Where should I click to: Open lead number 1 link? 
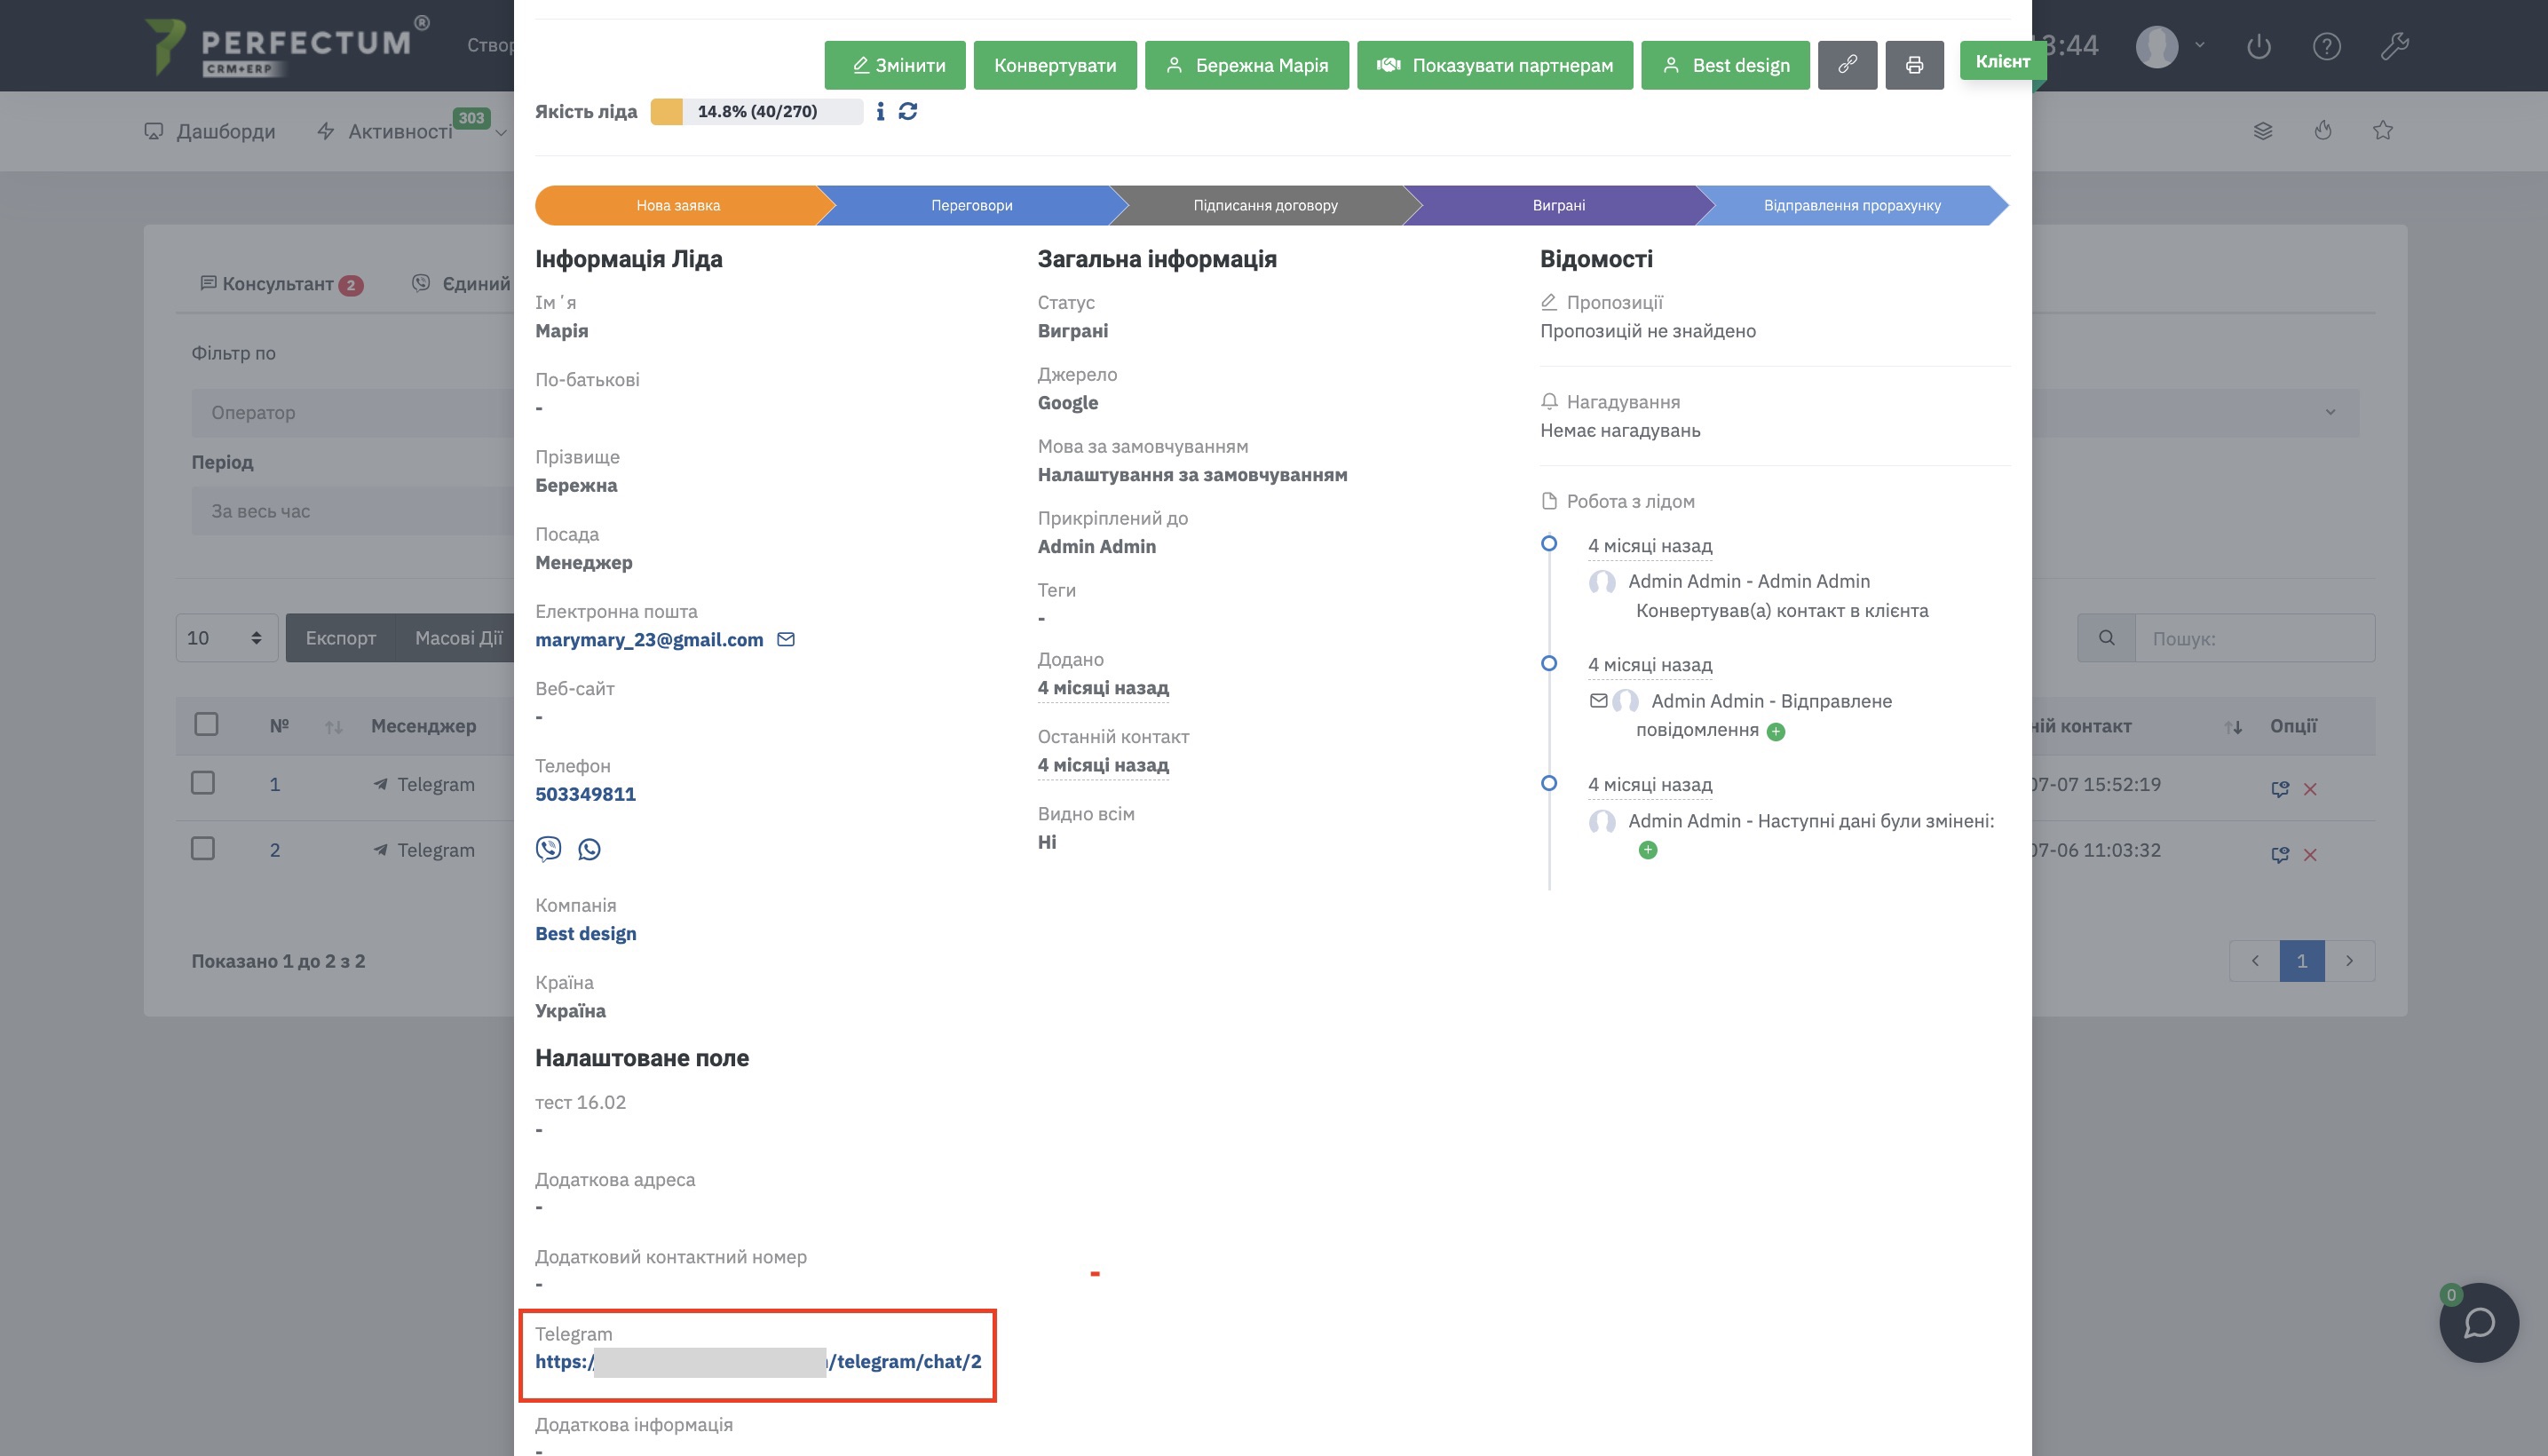click(x=274, y=784)
